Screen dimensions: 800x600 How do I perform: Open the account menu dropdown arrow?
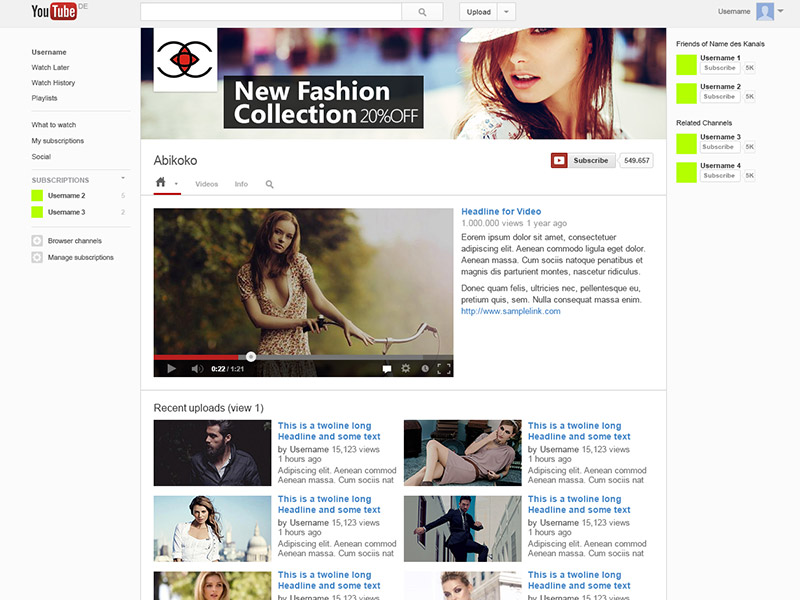781,11
